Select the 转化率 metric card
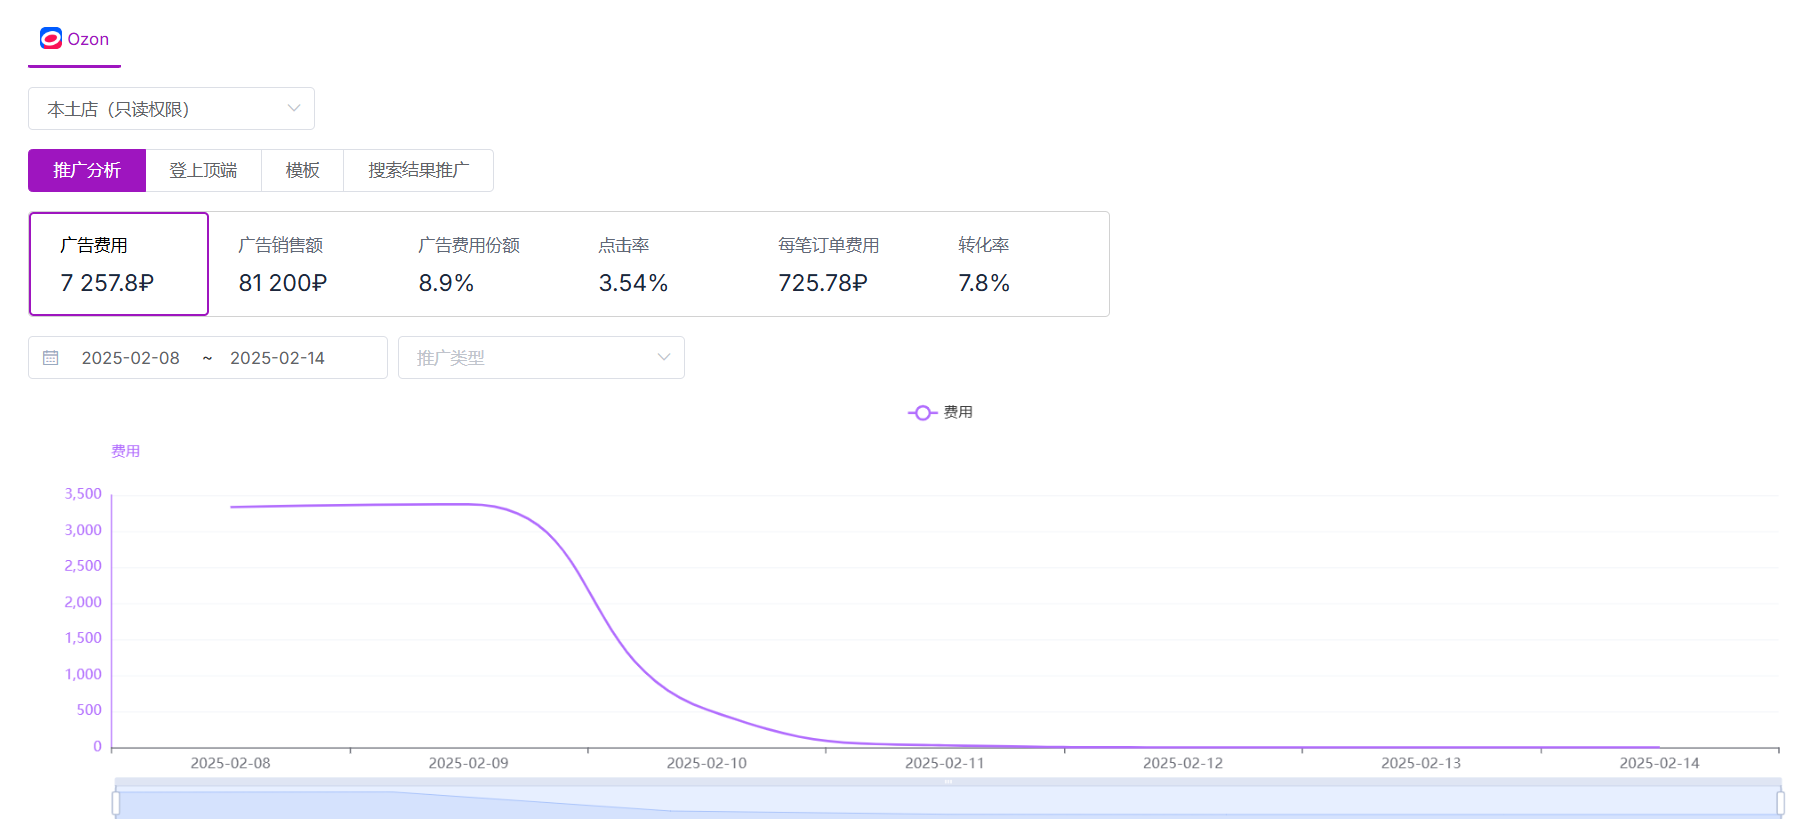Screen dimensions: 1798x822 click(x=1019, y=264)
